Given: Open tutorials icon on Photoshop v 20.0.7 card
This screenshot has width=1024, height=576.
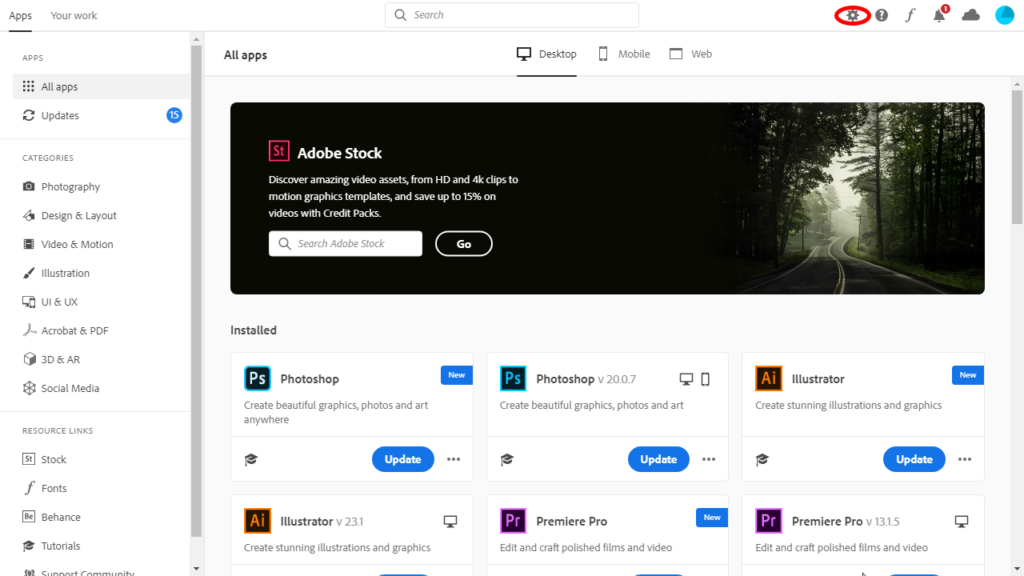Looking at the screenshot, I should pos(507,460).
